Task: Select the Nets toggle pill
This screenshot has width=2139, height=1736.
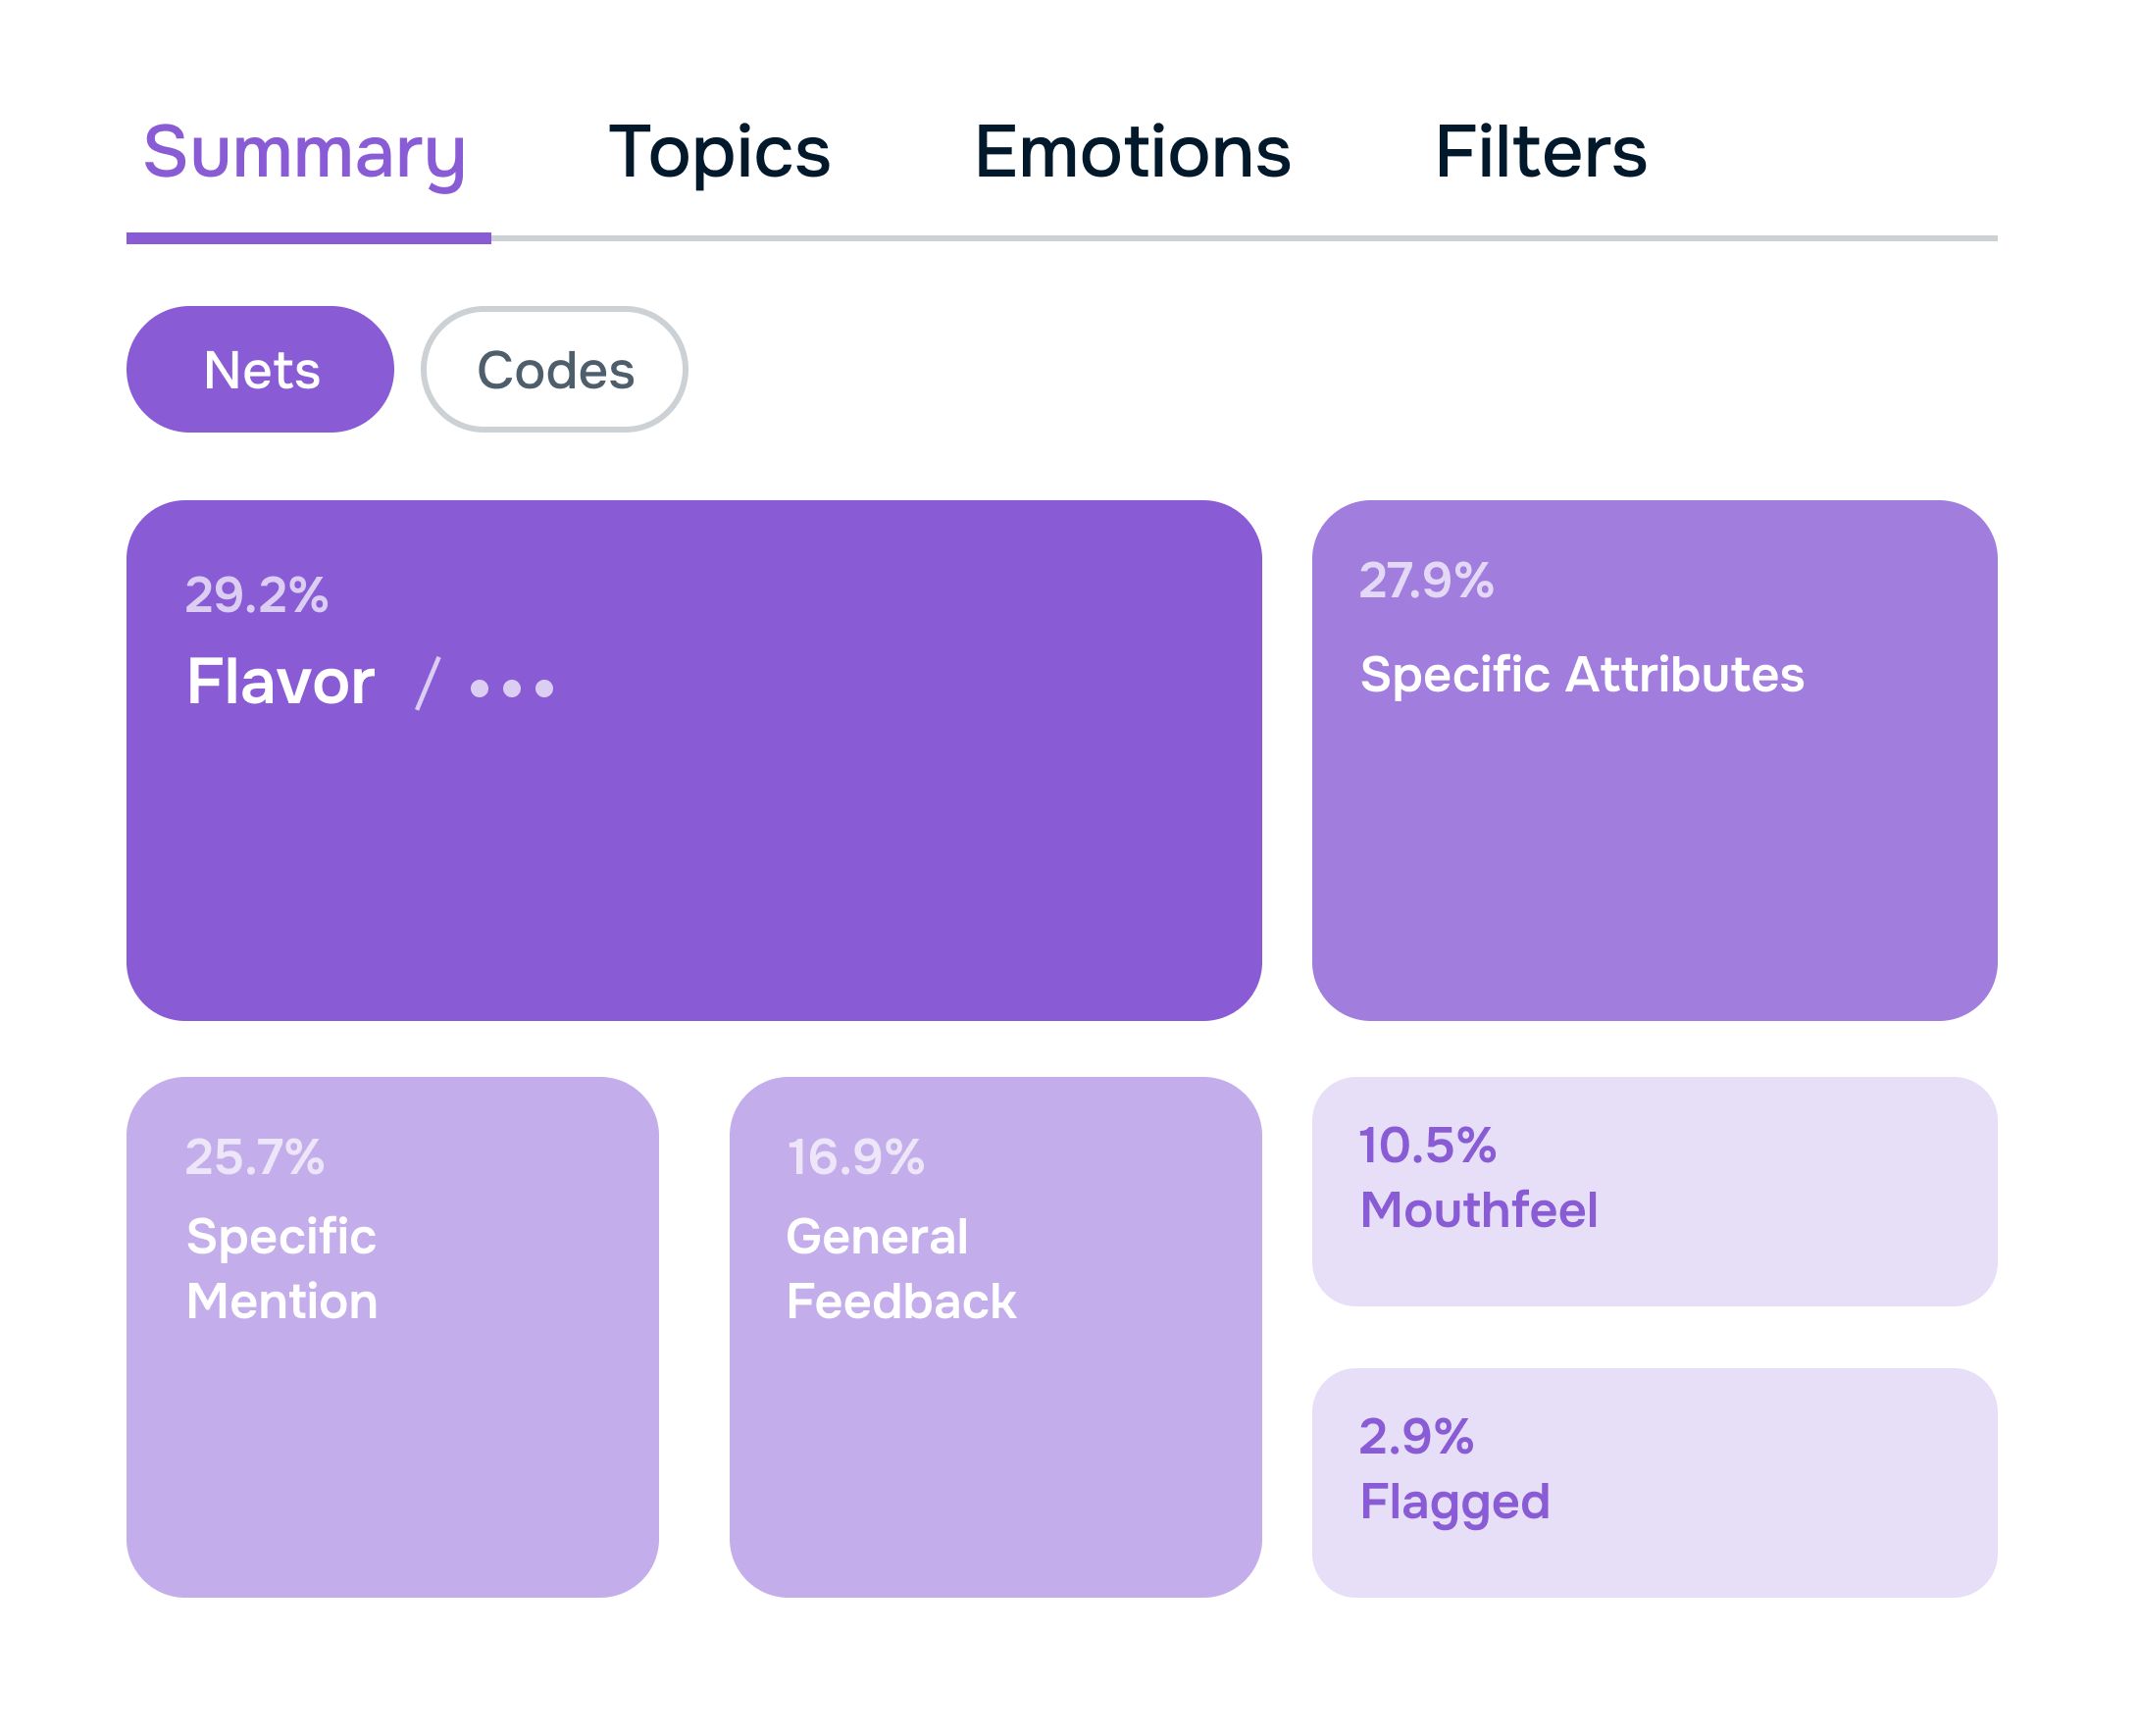Action: (260, 369)
